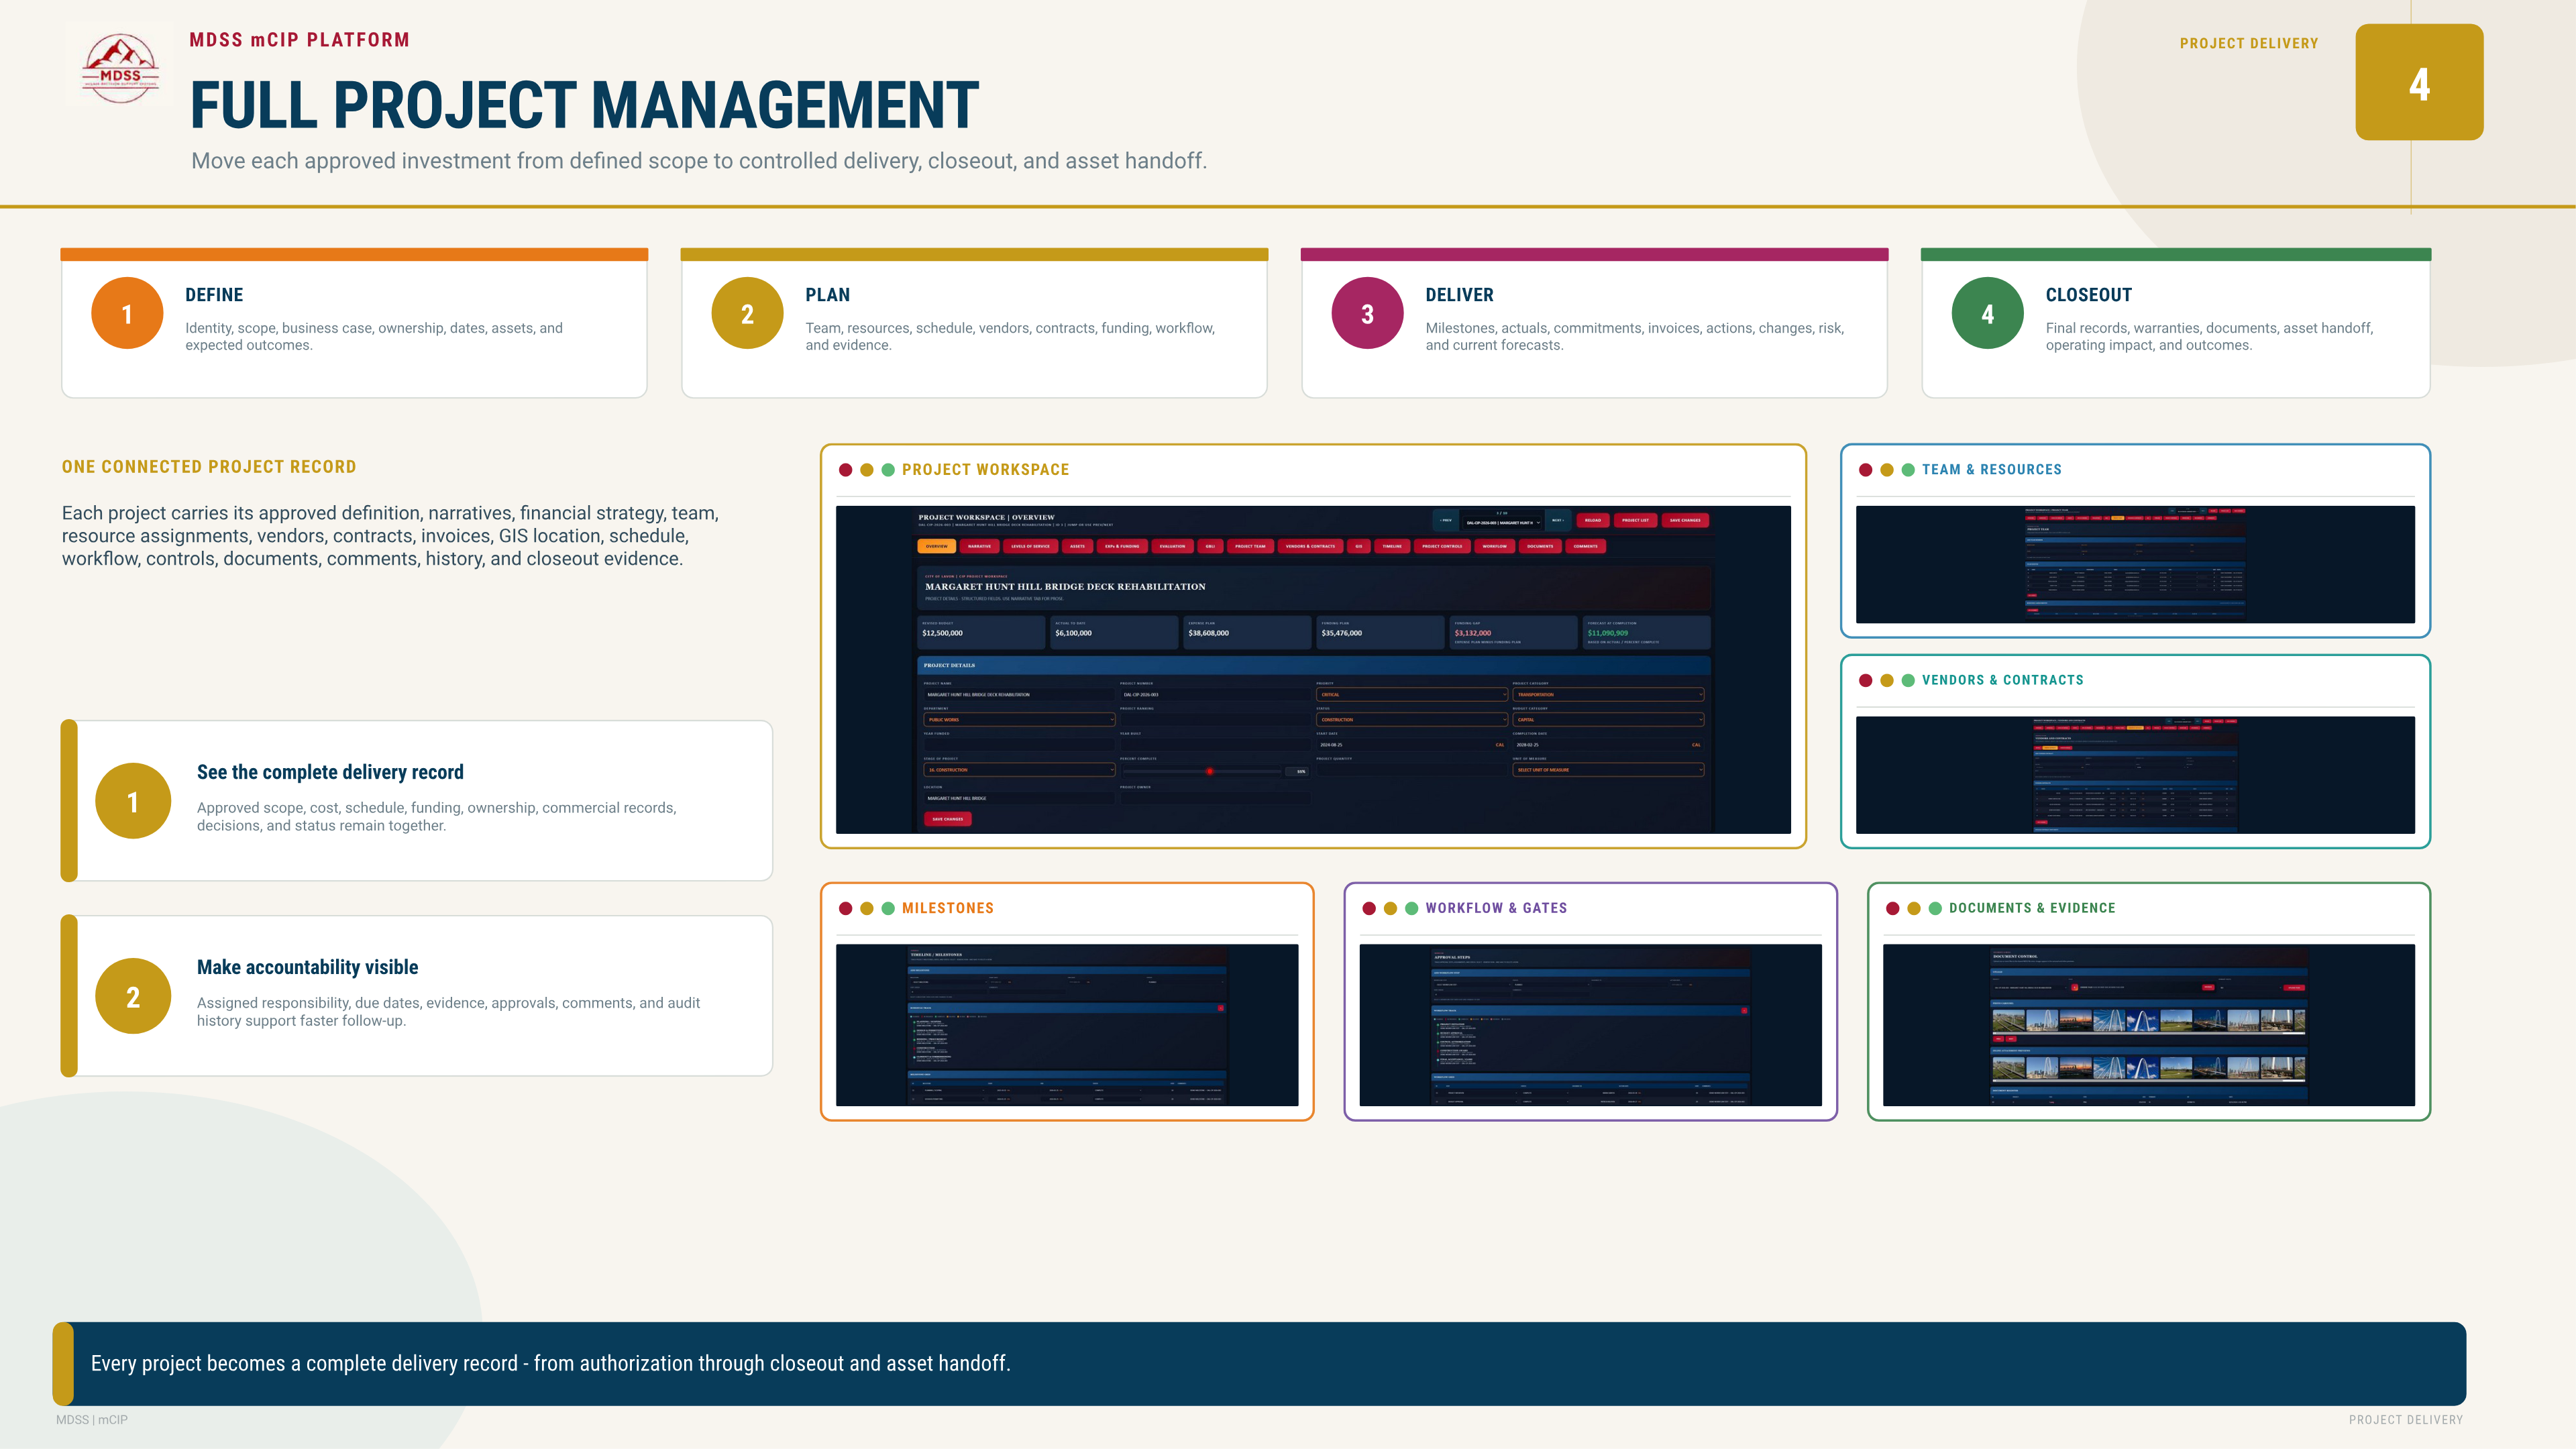
Task: Switch to the Timeline tab
Action: click(1392, 546)
